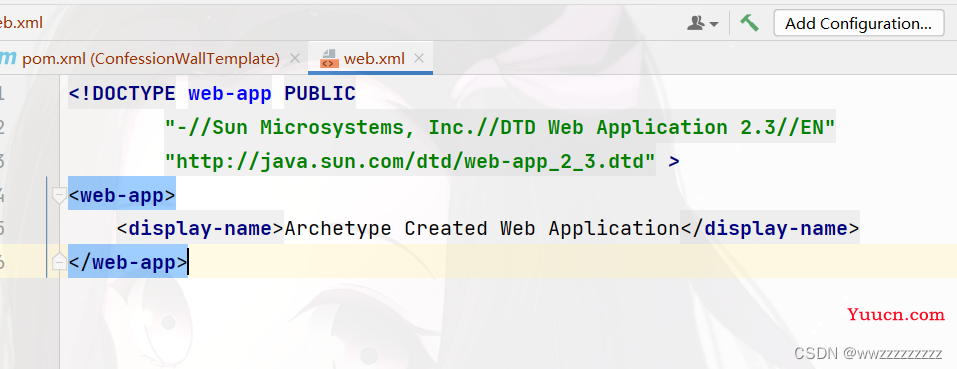Viewport: 957px width, 369px height.
Task: Close the web.xml editor tab
Action: click(419, 59)
